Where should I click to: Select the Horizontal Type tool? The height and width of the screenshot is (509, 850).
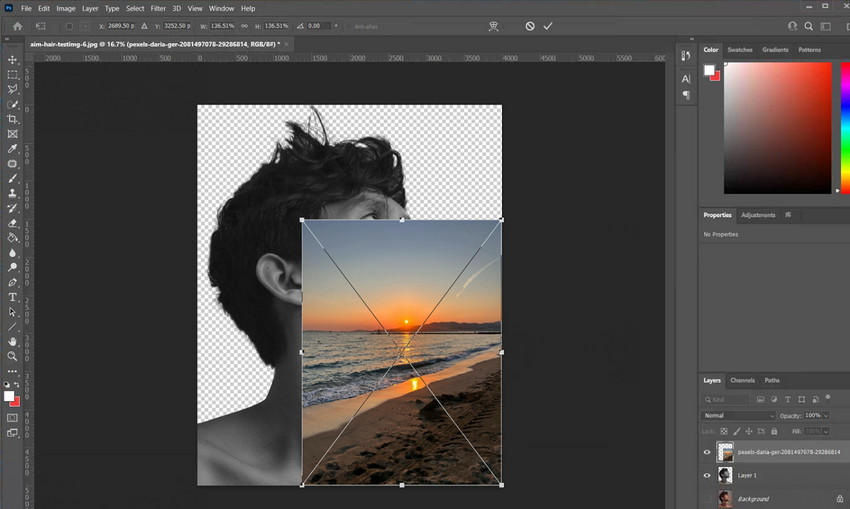[12, 297]
